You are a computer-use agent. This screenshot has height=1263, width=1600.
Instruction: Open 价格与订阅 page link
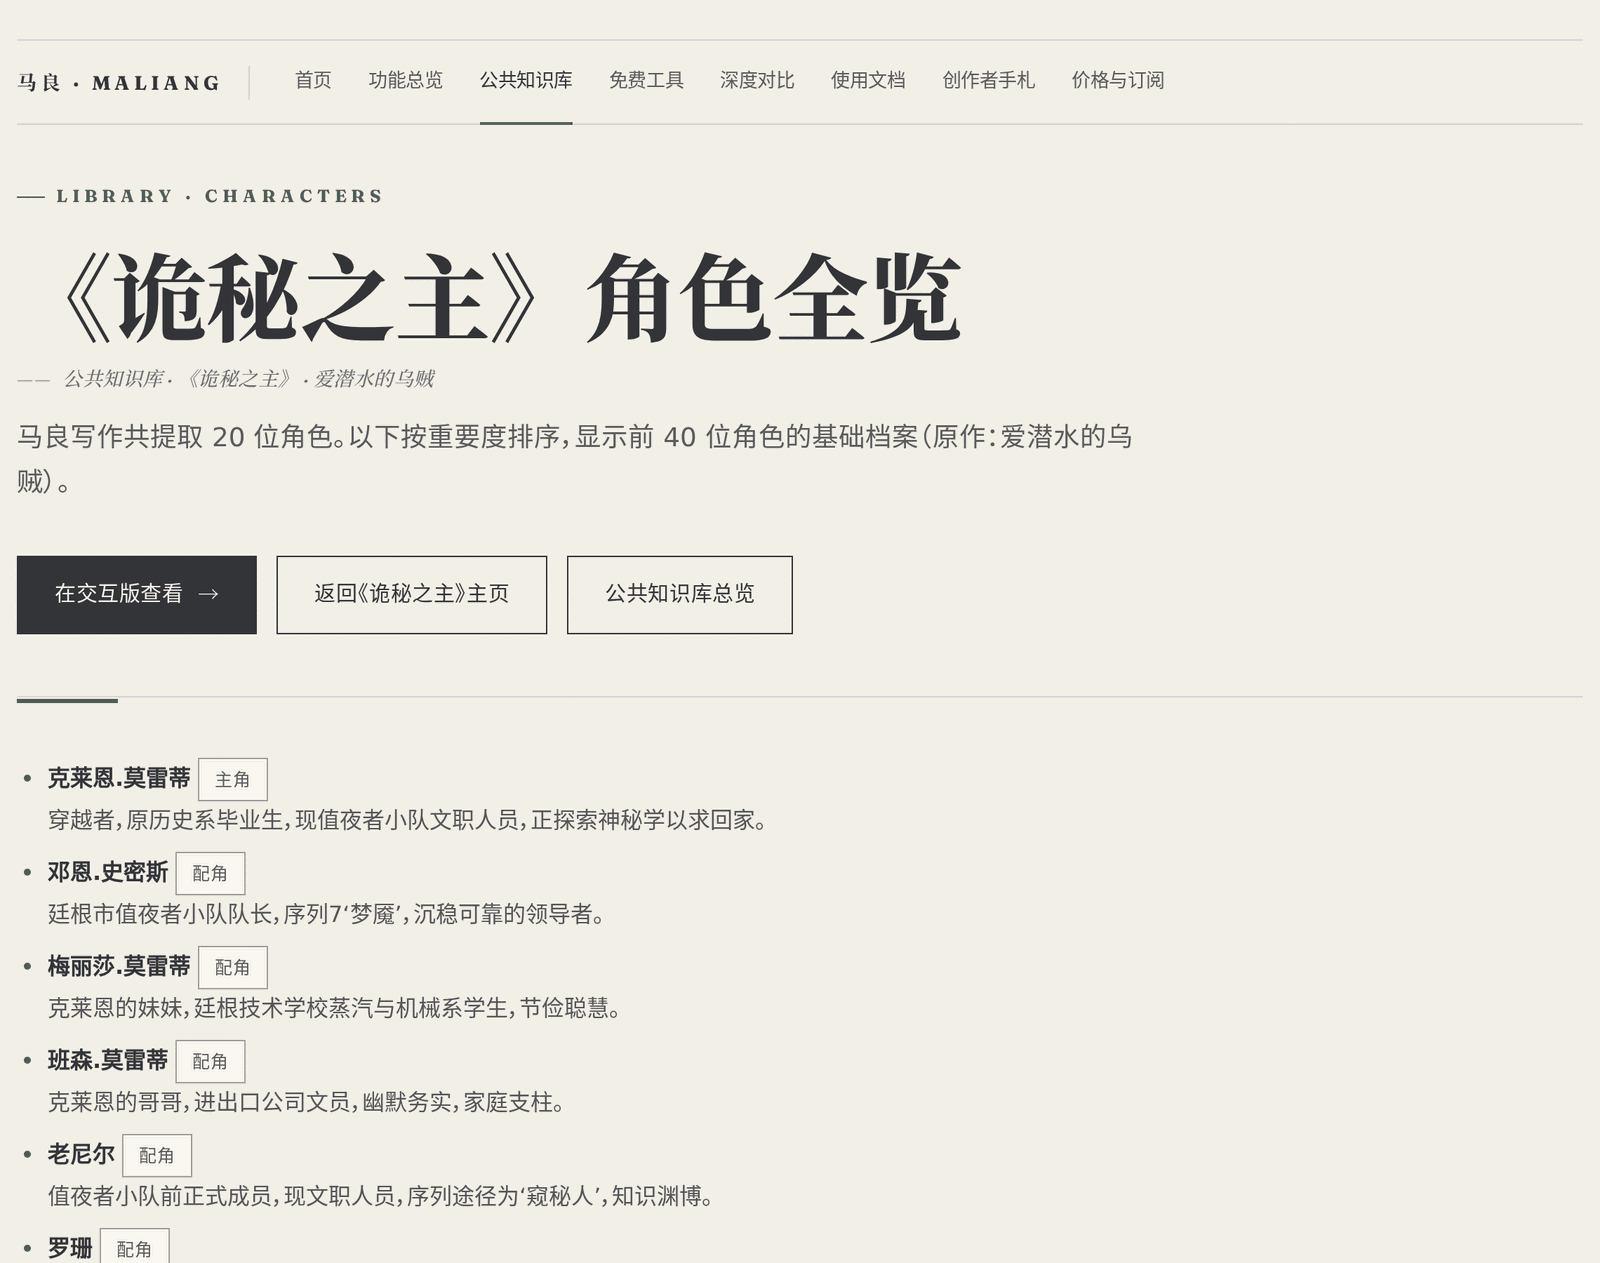point(1118,80)
